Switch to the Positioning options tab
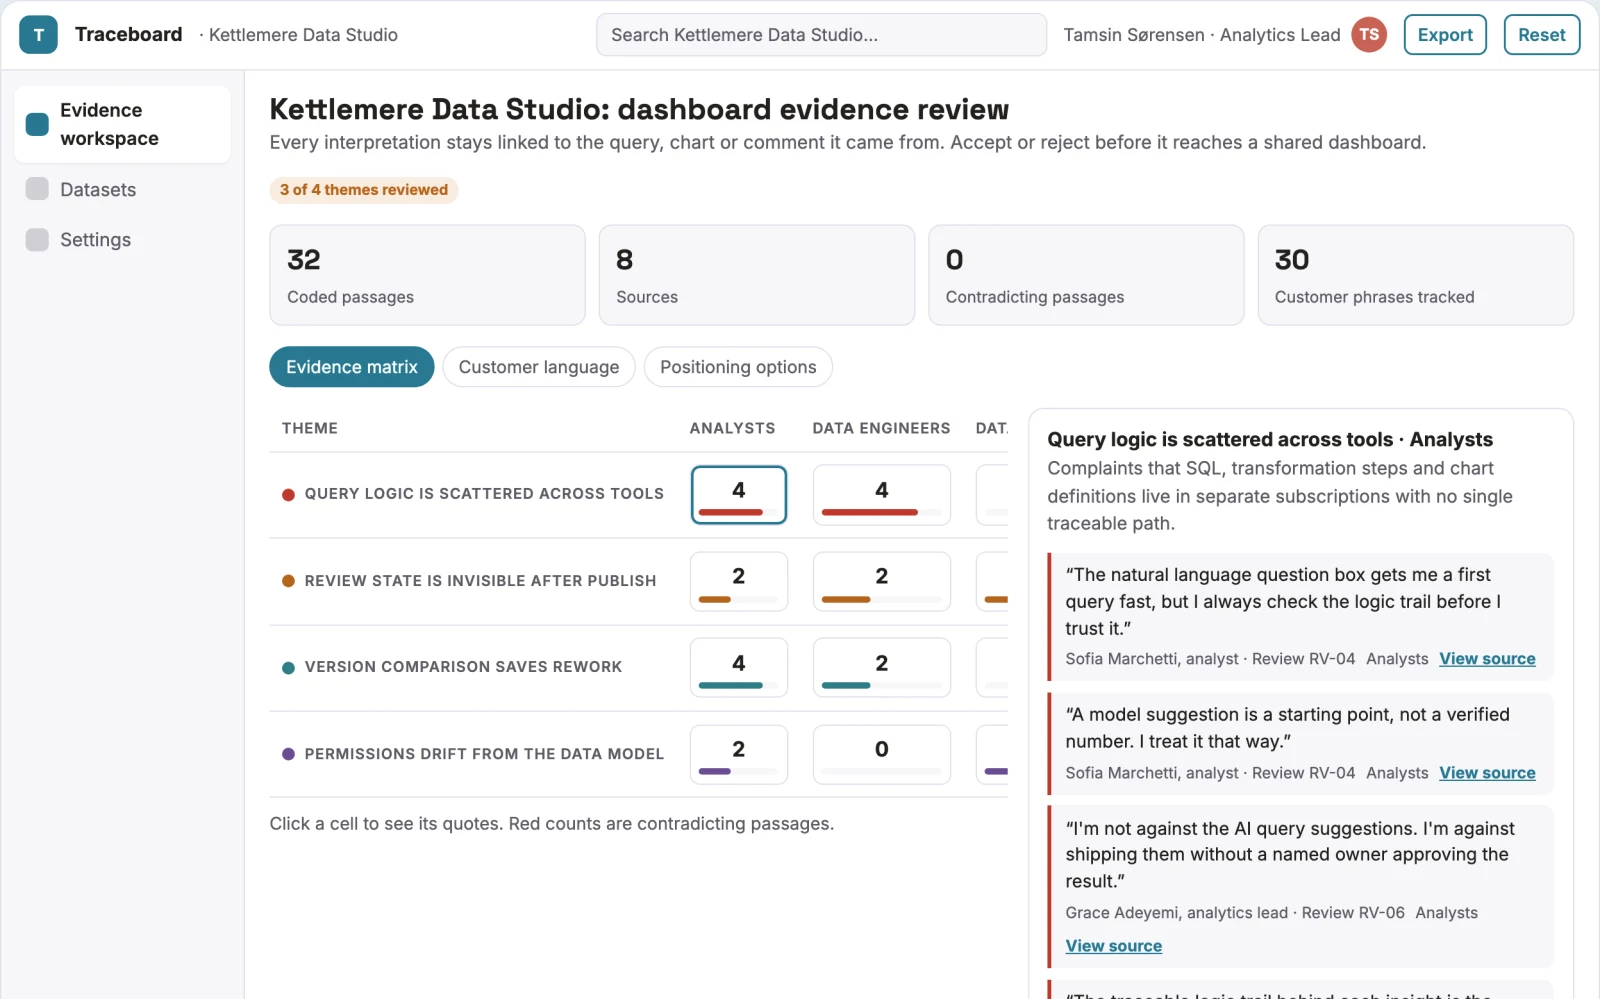Image resolution: width=1600 pixels, height=999 pixels. [738, 367]
